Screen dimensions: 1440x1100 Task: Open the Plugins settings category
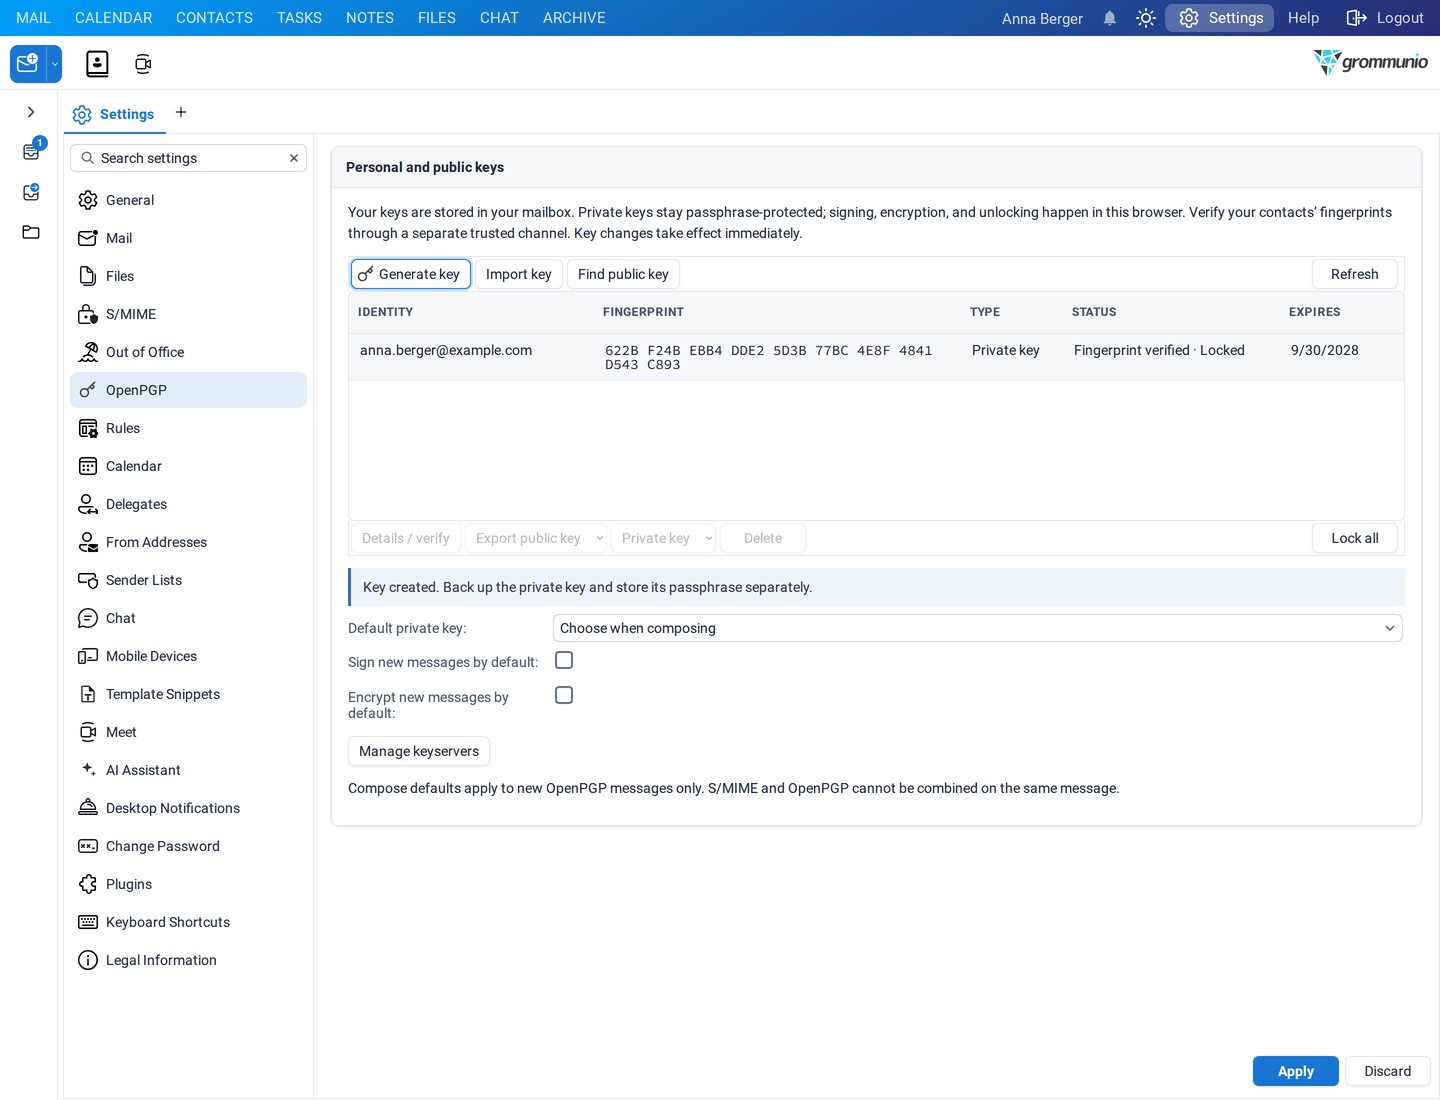click(188, 884)
